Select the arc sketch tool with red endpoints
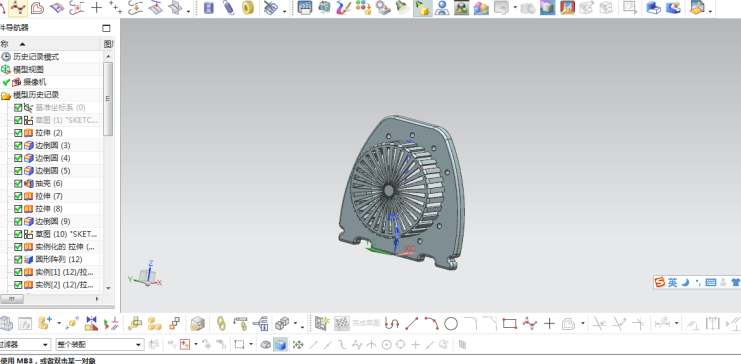The height and width of the screenshot is (364, 741). [431, 324]
